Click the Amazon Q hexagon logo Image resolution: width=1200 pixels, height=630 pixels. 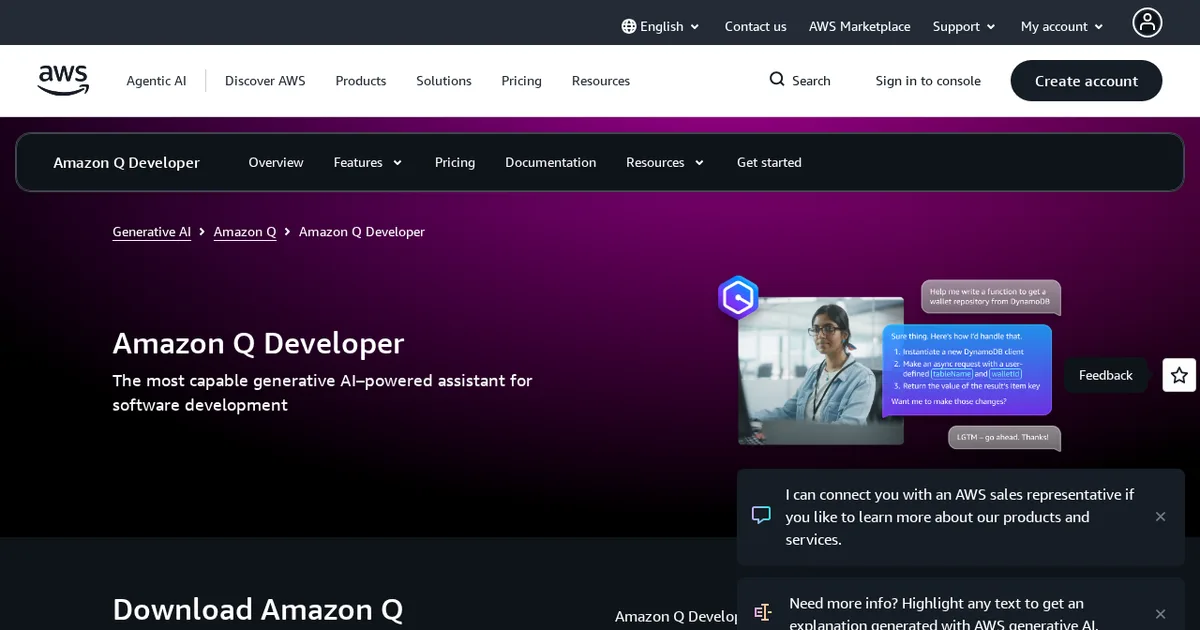[x=738, y=298]
